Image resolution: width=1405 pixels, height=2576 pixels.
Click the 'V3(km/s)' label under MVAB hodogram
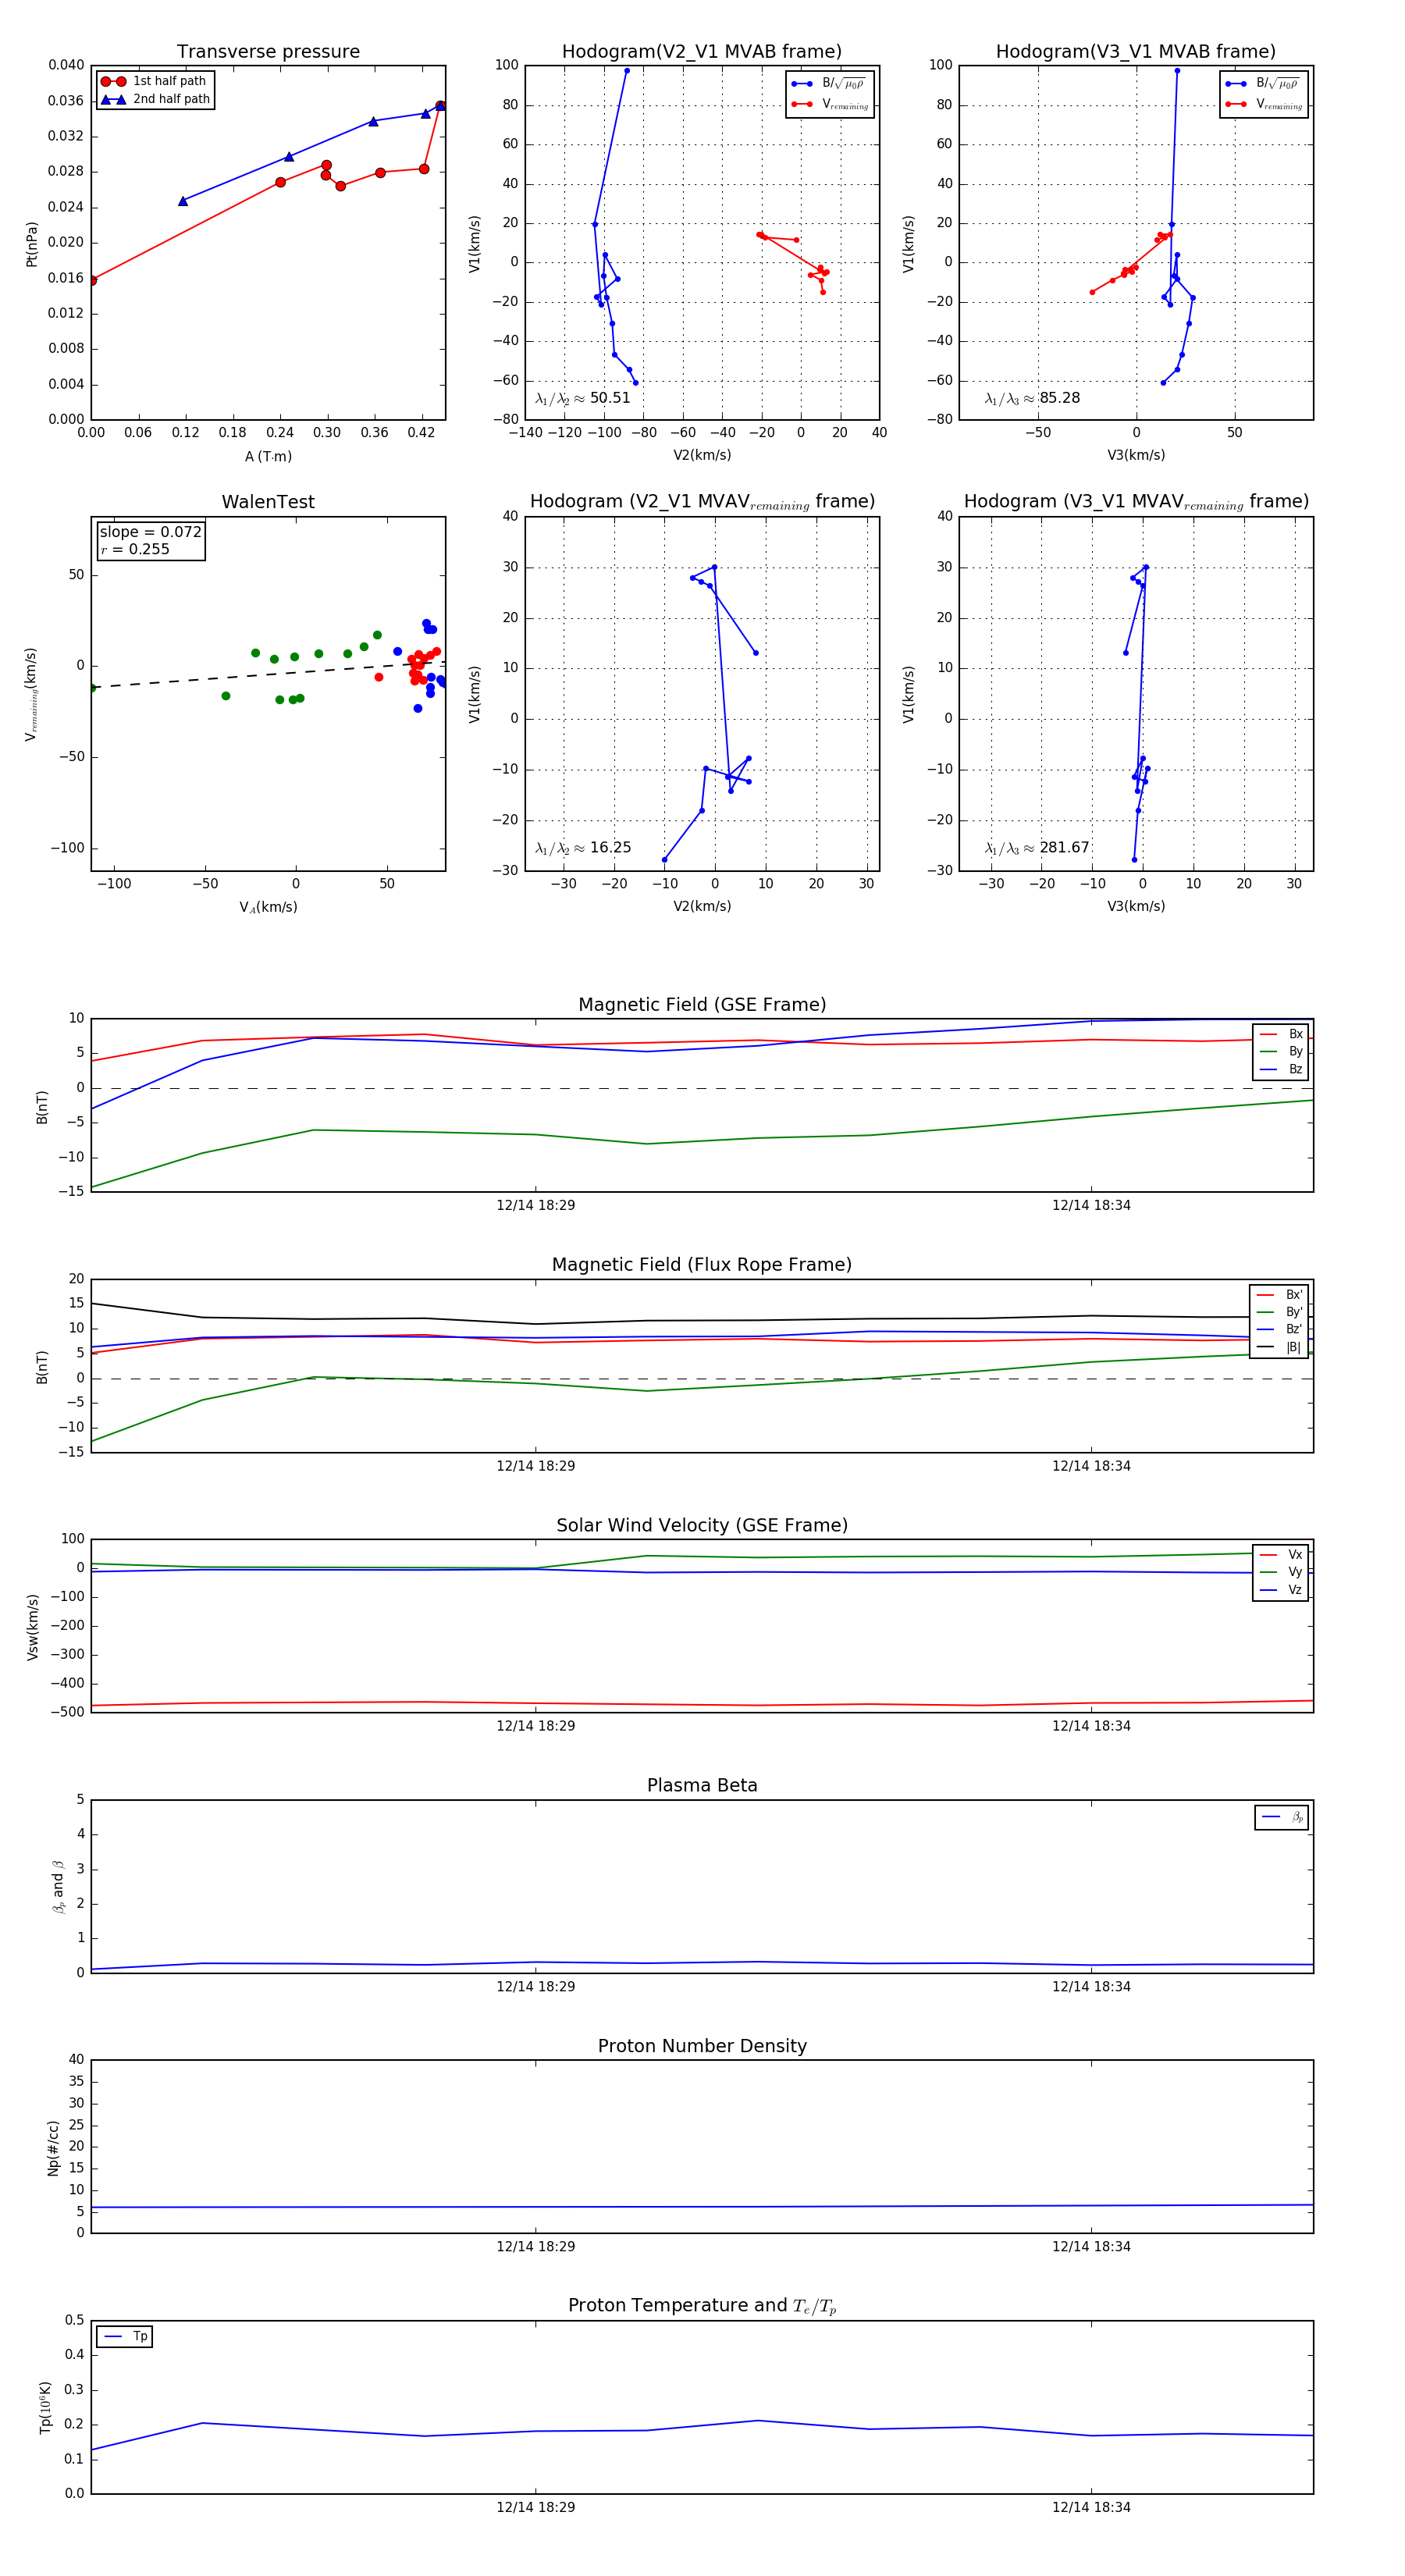pos(1136,456)
